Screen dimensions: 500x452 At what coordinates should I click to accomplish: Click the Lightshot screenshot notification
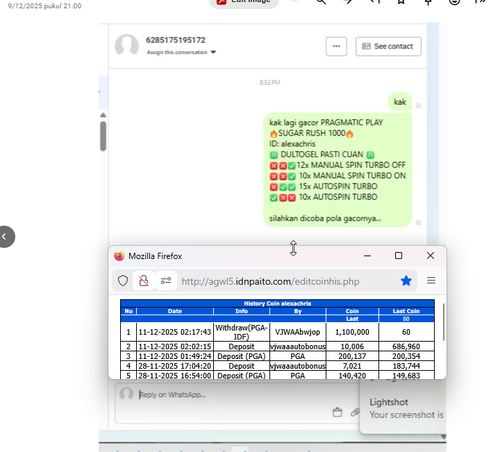click(403, 407)
